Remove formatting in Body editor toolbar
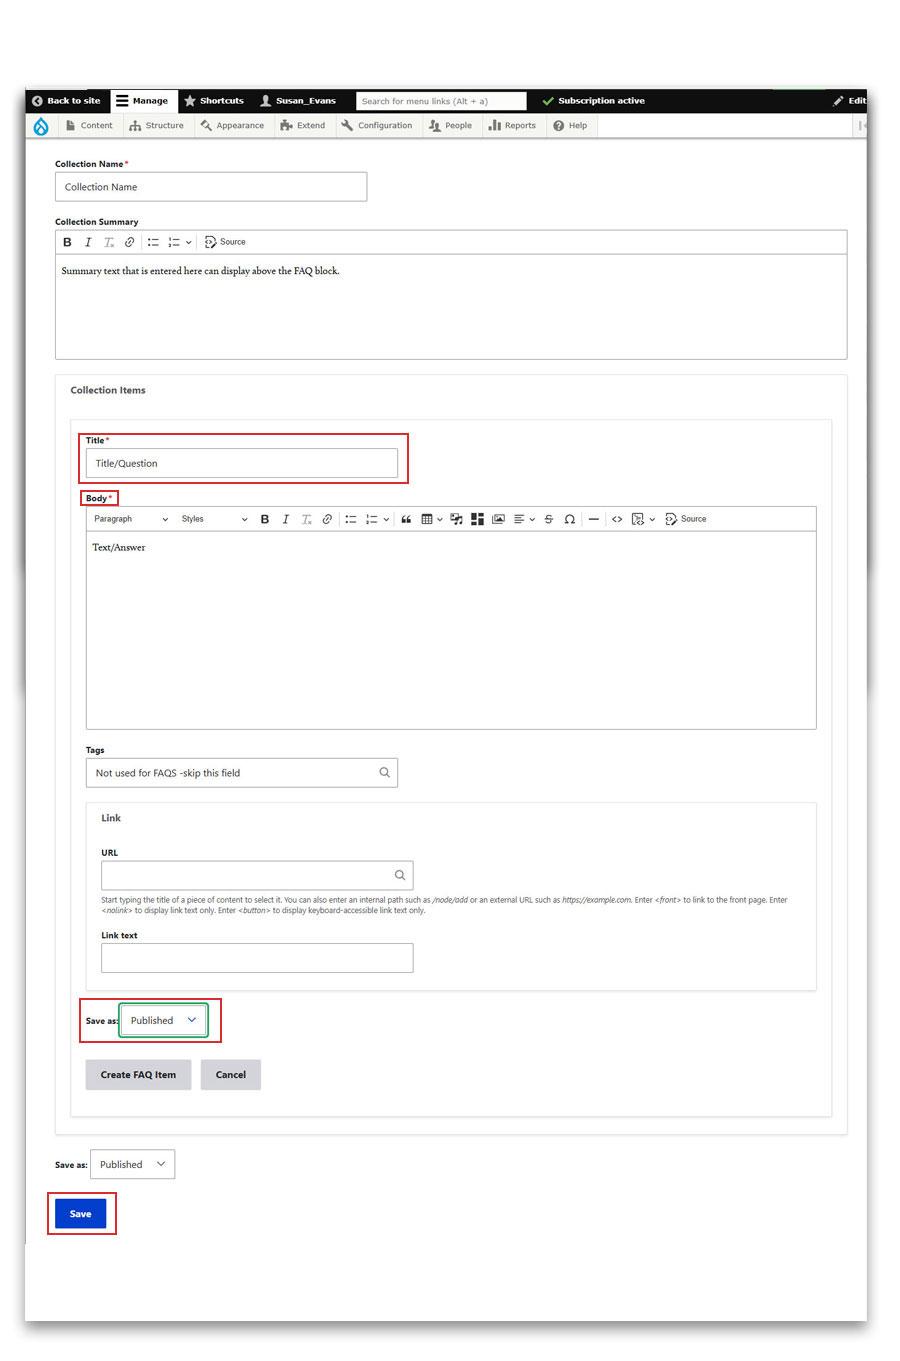The image size is (900, 1361). pyautogui.click(x=307, y=519)
